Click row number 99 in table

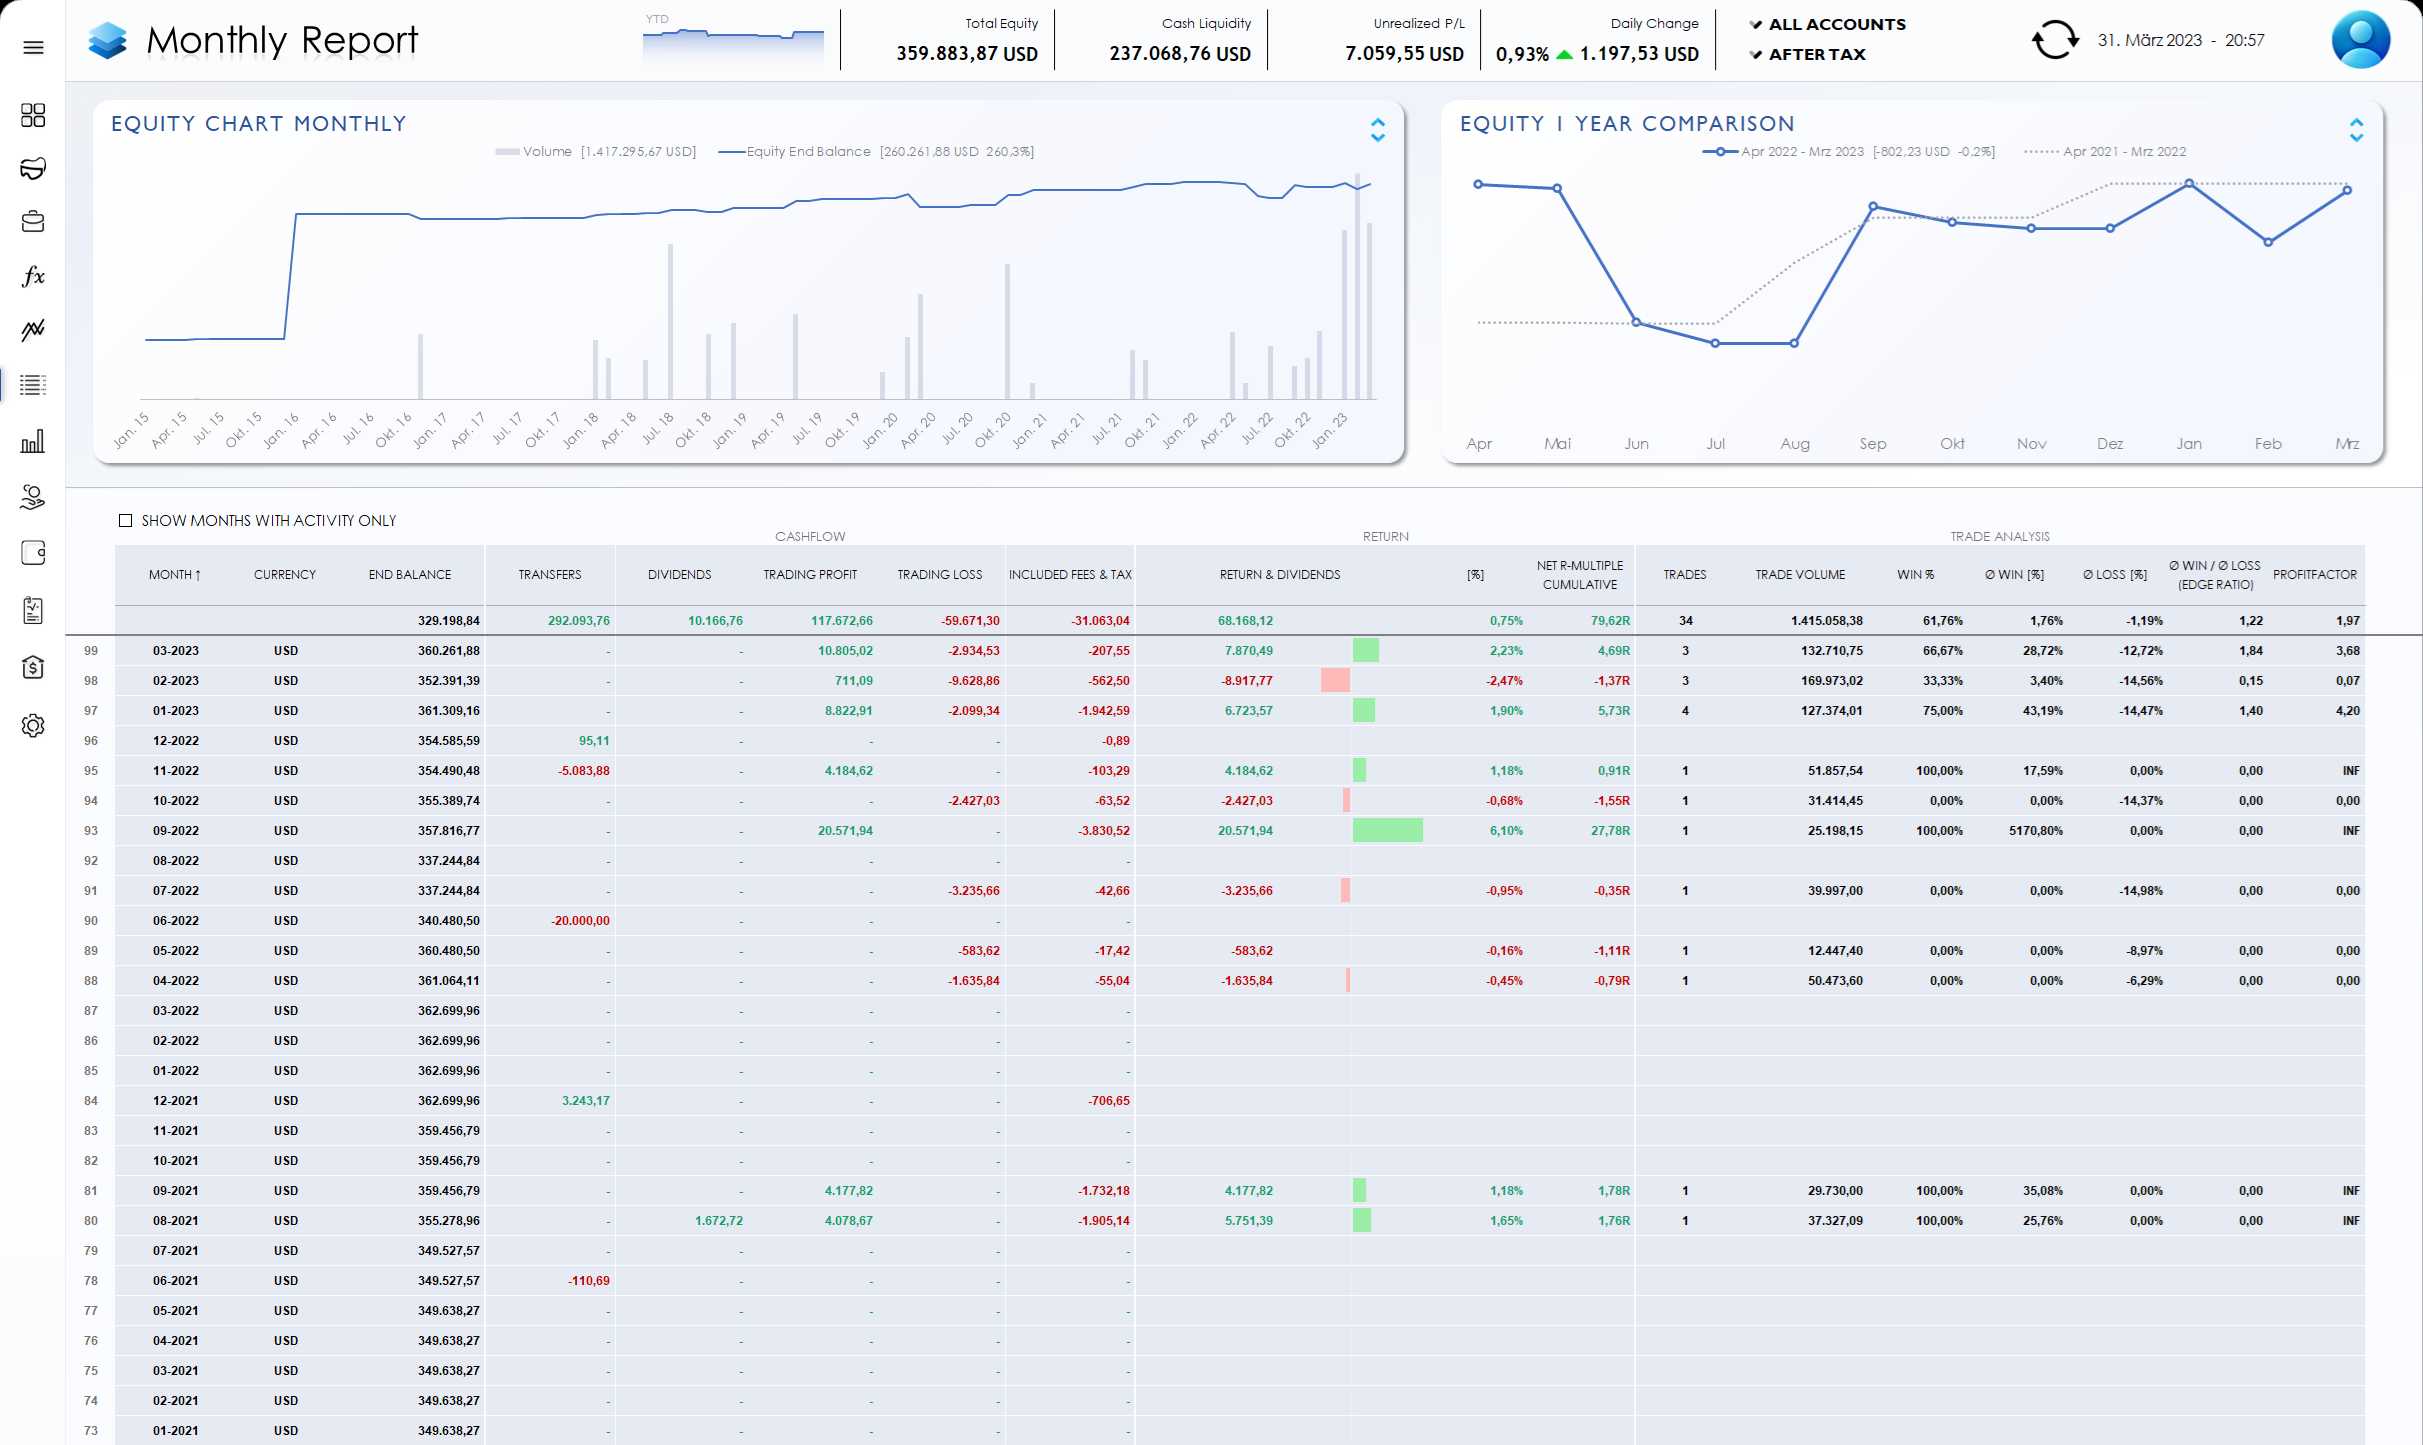coord(91,650)
